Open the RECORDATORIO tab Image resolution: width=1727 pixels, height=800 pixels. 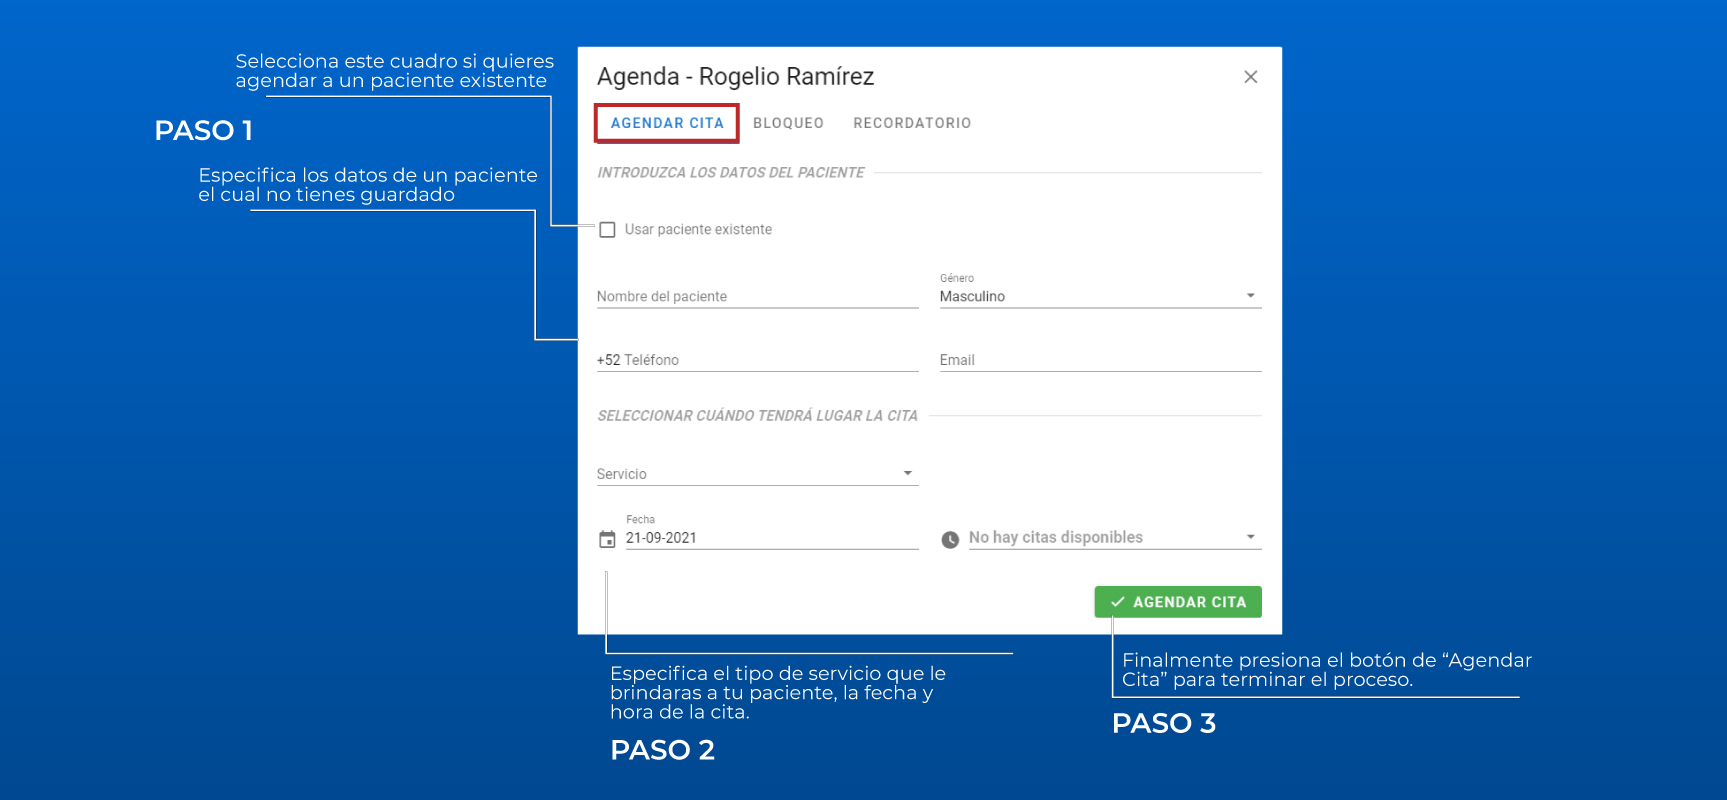point(912,123)
